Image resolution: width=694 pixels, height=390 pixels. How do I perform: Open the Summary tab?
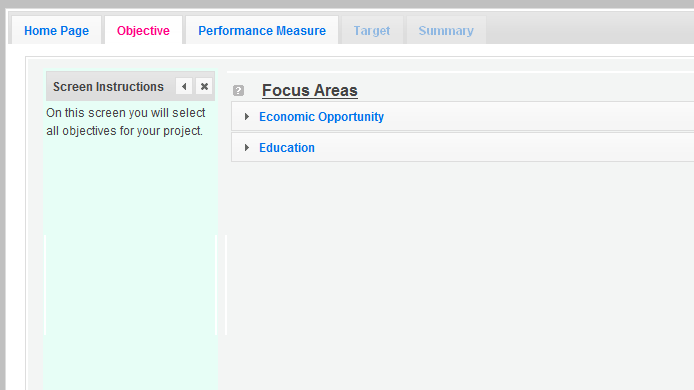tap(446, 30)
